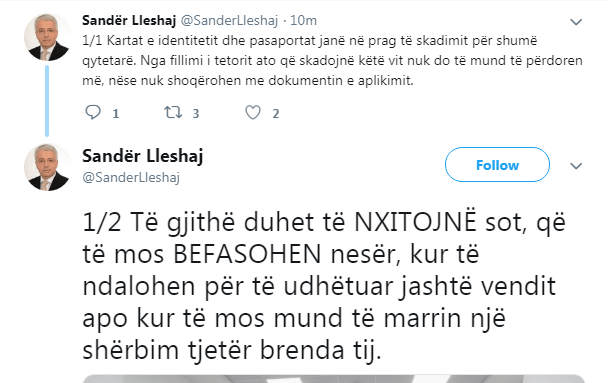Click the @SanderLleshaj handle in the top tweet
The height and width of the screenshot is (383, 608).
(x=230, y=20)
